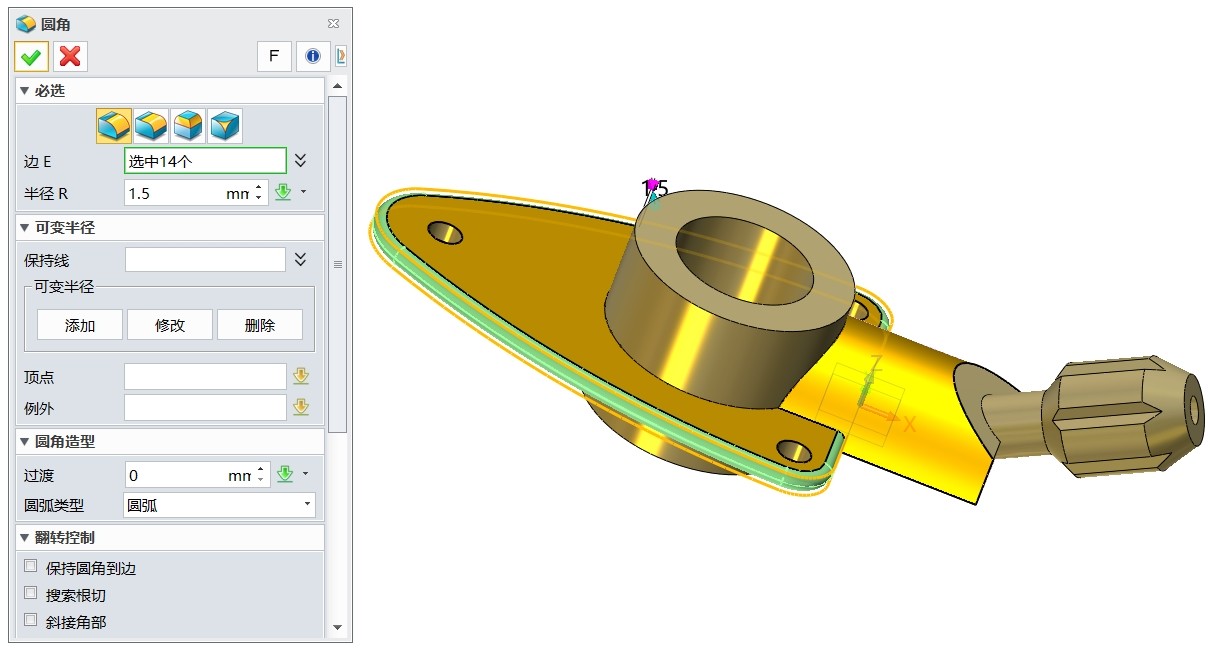The image size is (1210, 649).
Task: Click the 保持线 input field
Action: 205,260
